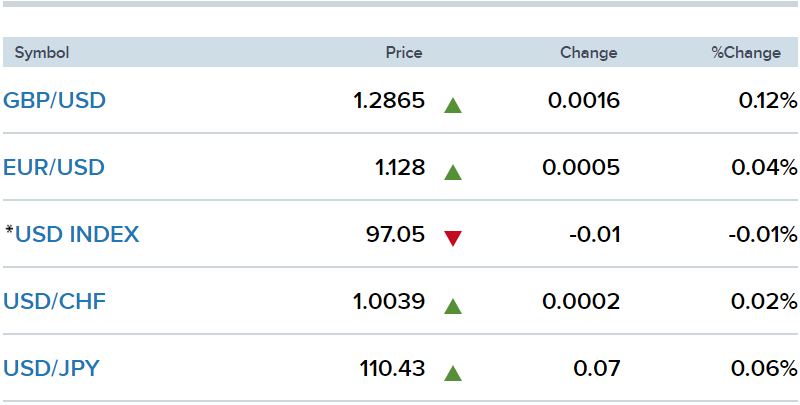Screen dimensions: 800x405
Task: Open the USD/JPY symbol link
Action: click(51, 368)
